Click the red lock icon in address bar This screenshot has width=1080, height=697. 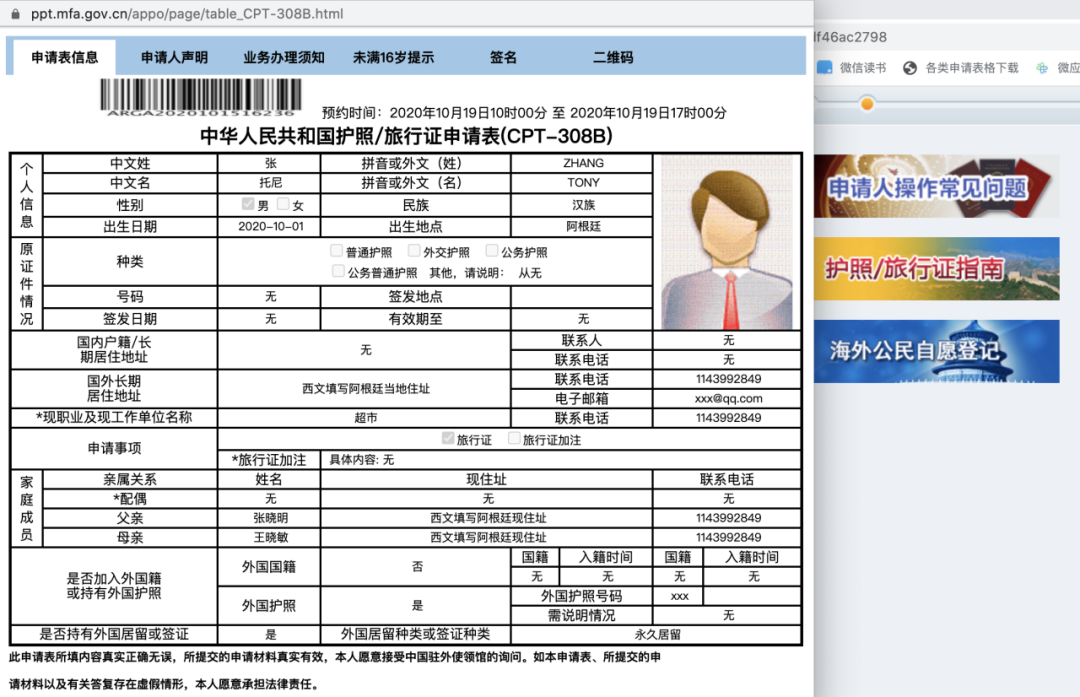coord(14,14)
